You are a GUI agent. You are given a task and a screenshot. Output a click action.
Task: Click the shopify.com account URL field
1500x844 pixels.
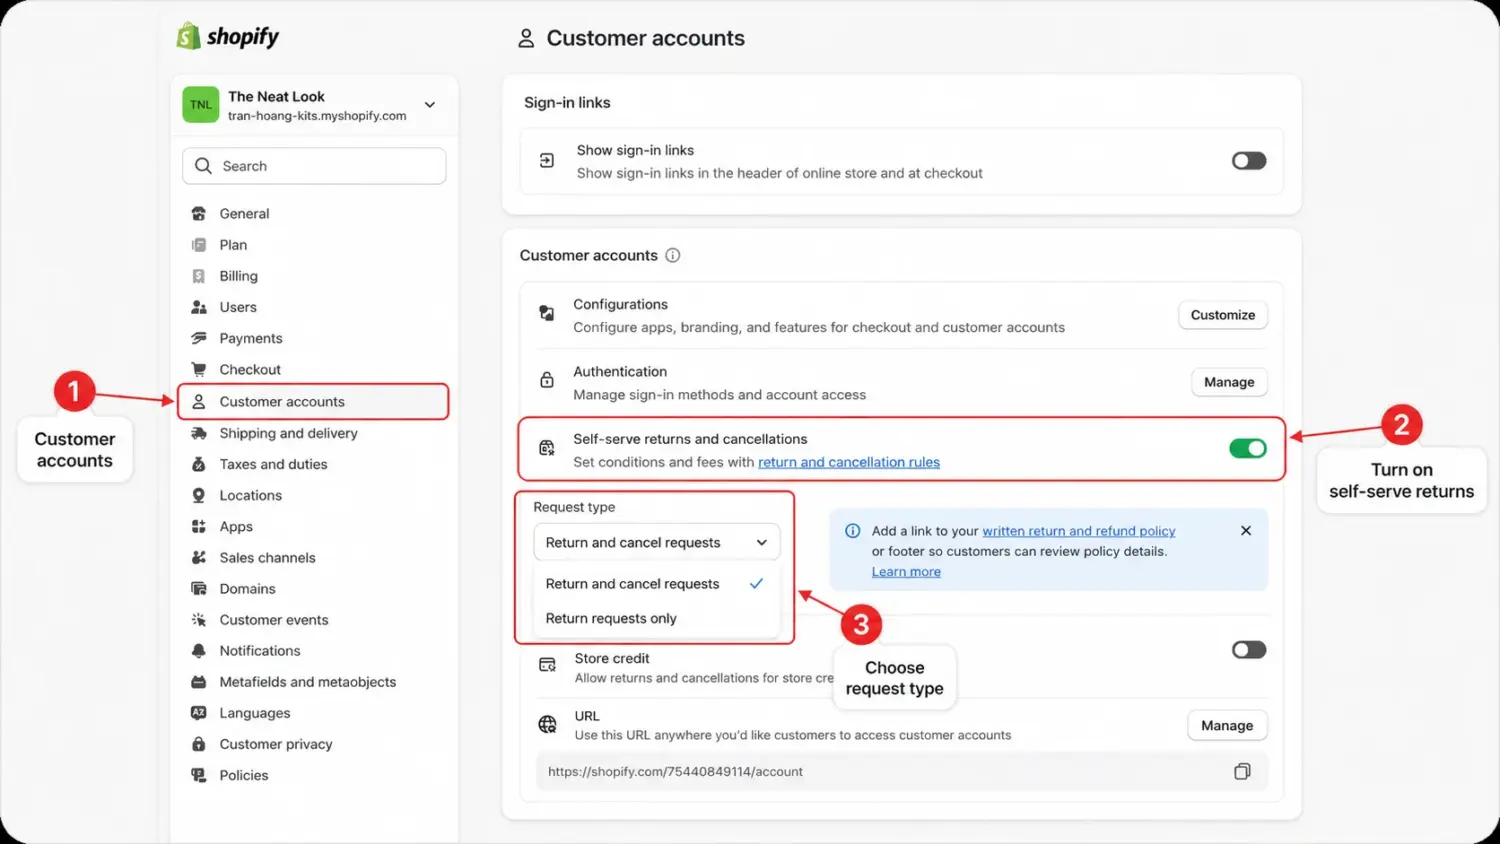pos(902,771)
